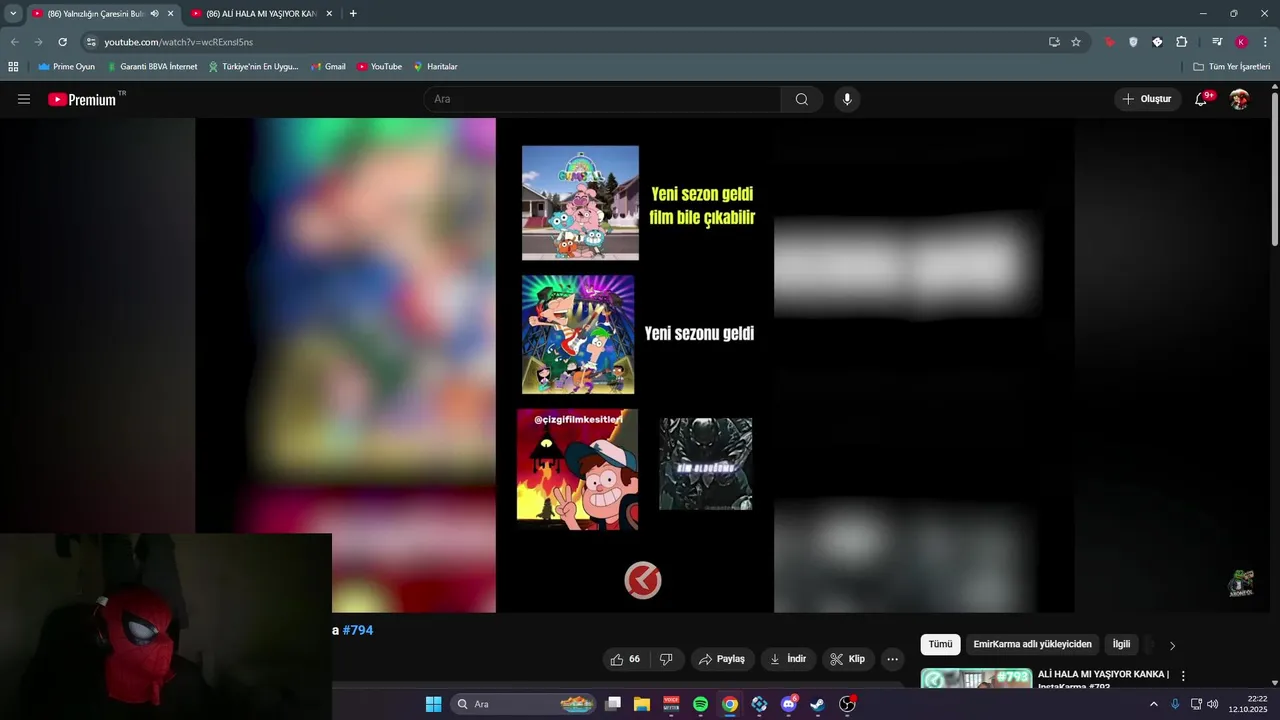Open OBS Studio from taskbar
Viewport: 1280px width, 720px height.
click(848, 704)
